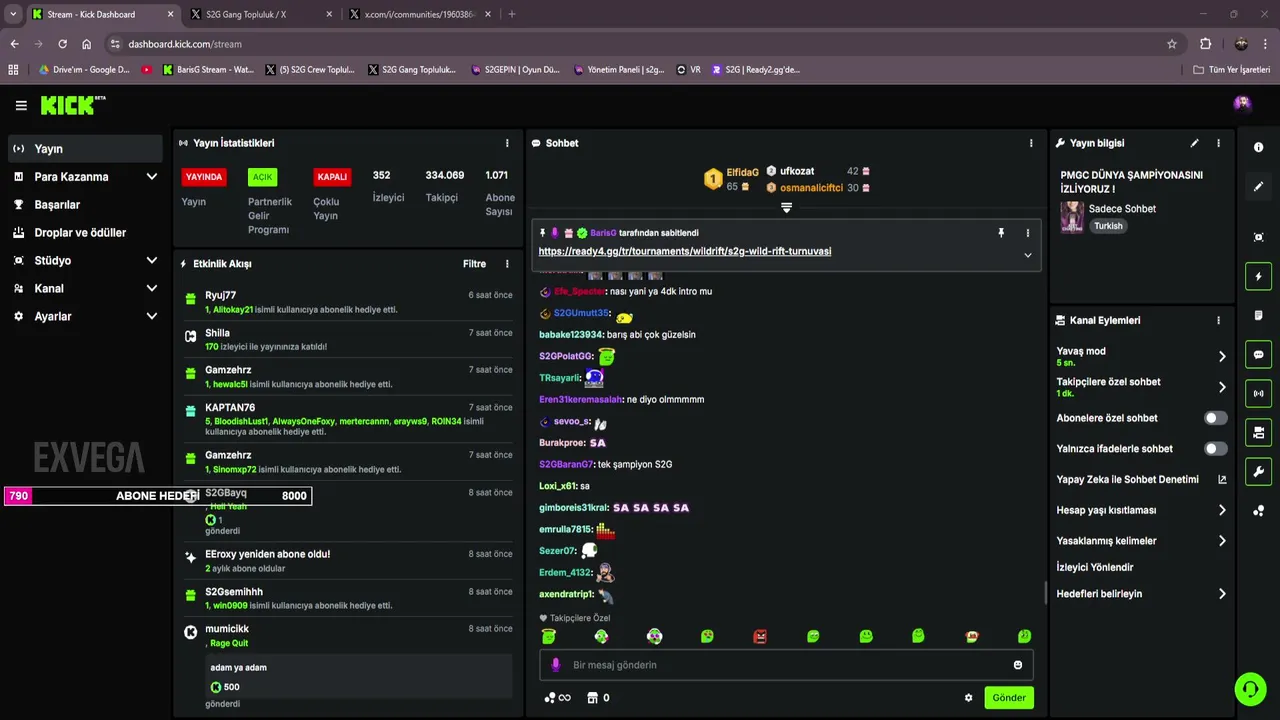Click username ElfidaG in the leaderboard
This screenshot has height=720, width=1280.
click(742, 173)
